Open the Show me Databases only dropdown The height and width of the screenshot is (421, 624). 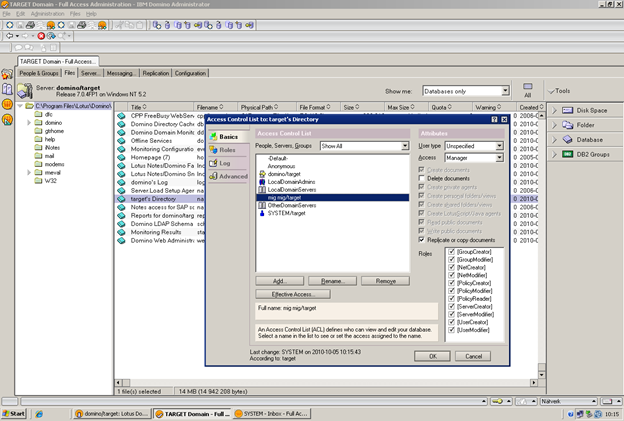click(x=505, y=91)
